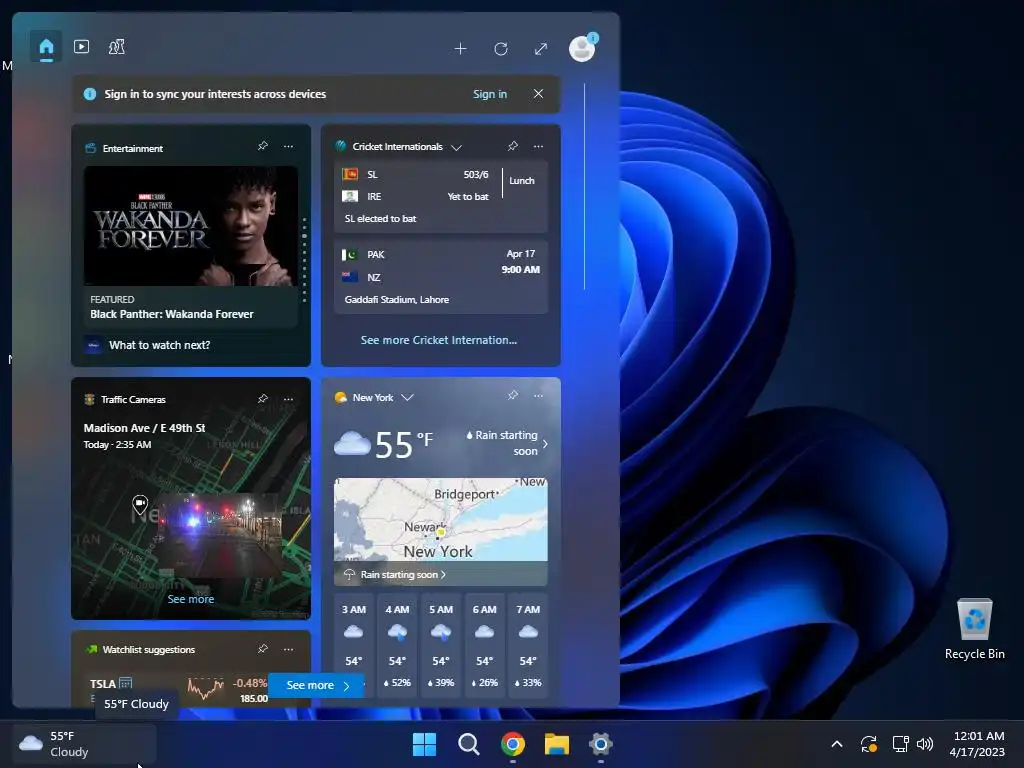Open File Explorer from taskbar
This screenshot has width=1024, height=768.
click(x=556, y=744)
